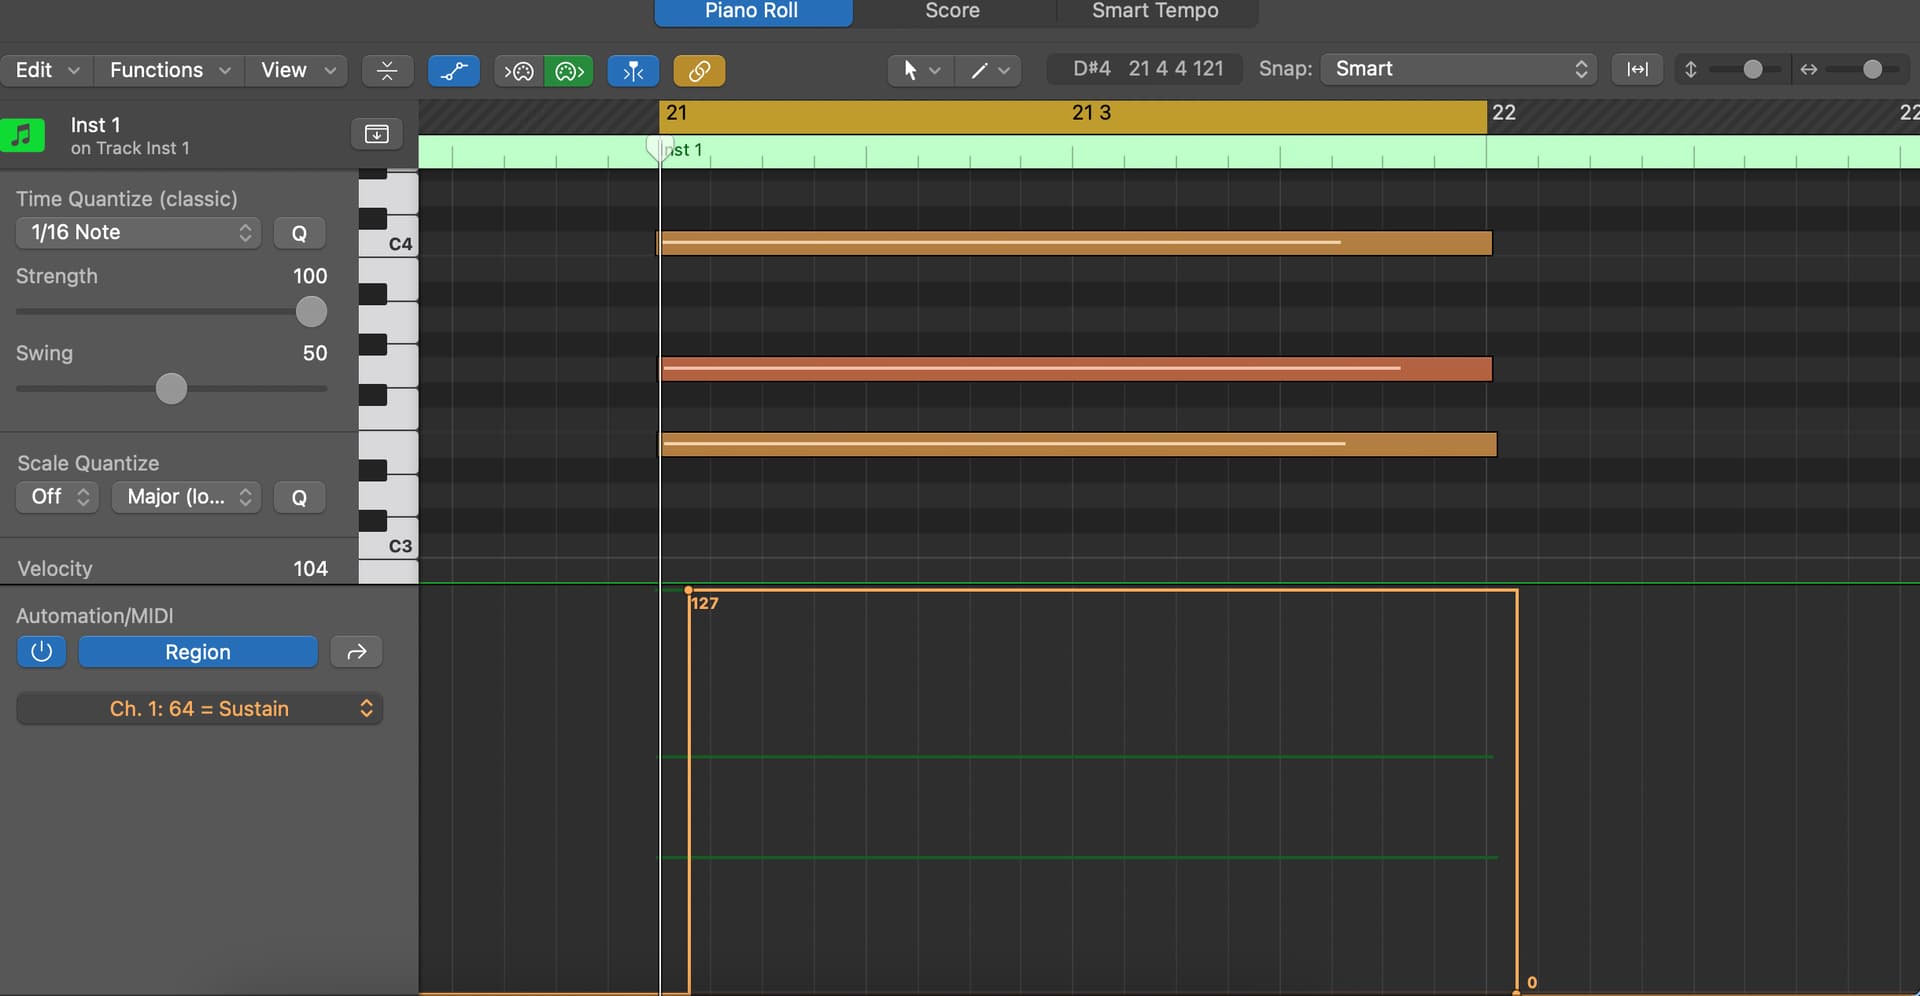
Task: Toggle the green MIDI Out button
Action: click(x=569, y=71)
